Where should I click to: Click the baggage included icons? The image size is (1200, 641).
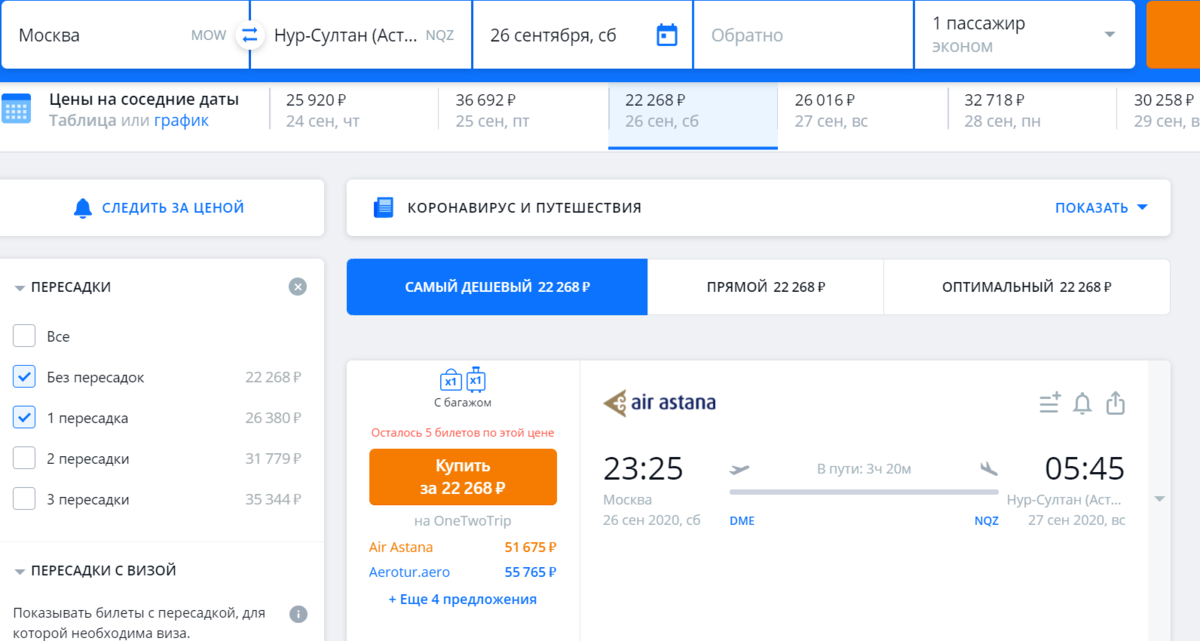pos(463,380)
